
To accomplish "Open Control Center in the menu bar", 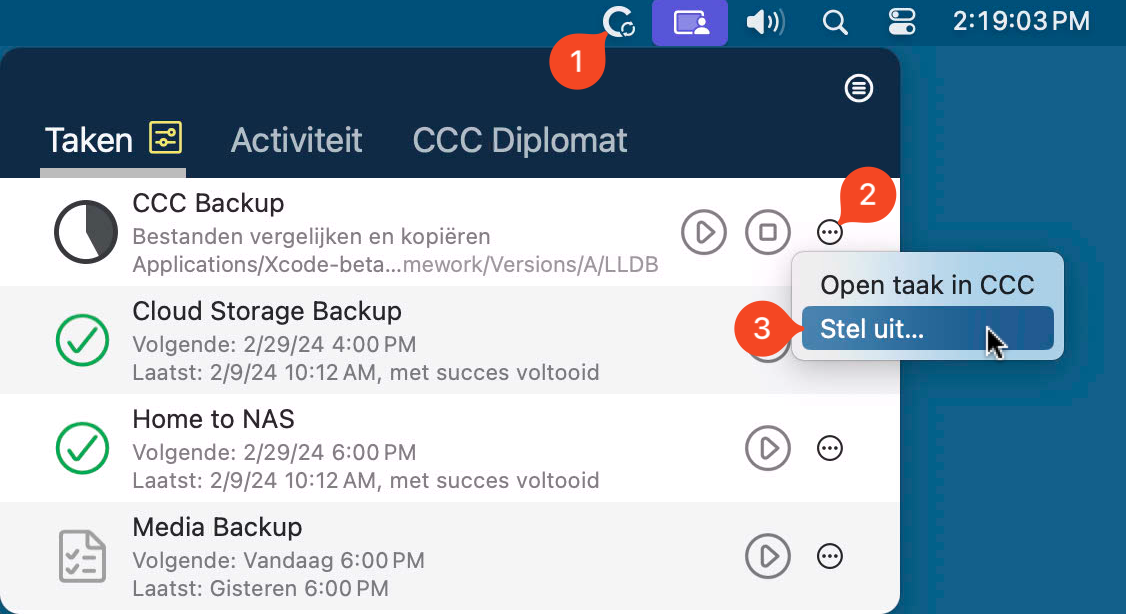I will click(901, 23).
